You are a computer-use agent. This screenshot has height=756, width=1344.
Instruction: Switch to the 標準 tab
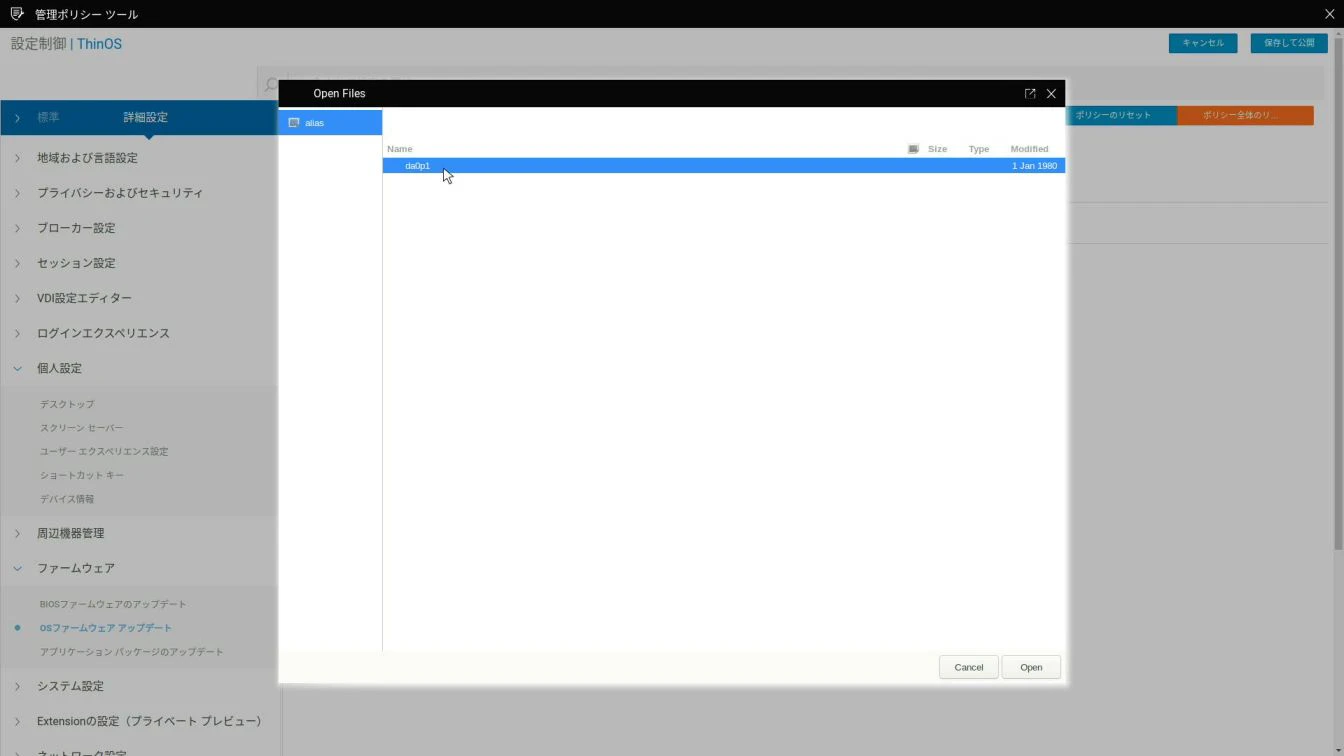[x=48, y=118]
